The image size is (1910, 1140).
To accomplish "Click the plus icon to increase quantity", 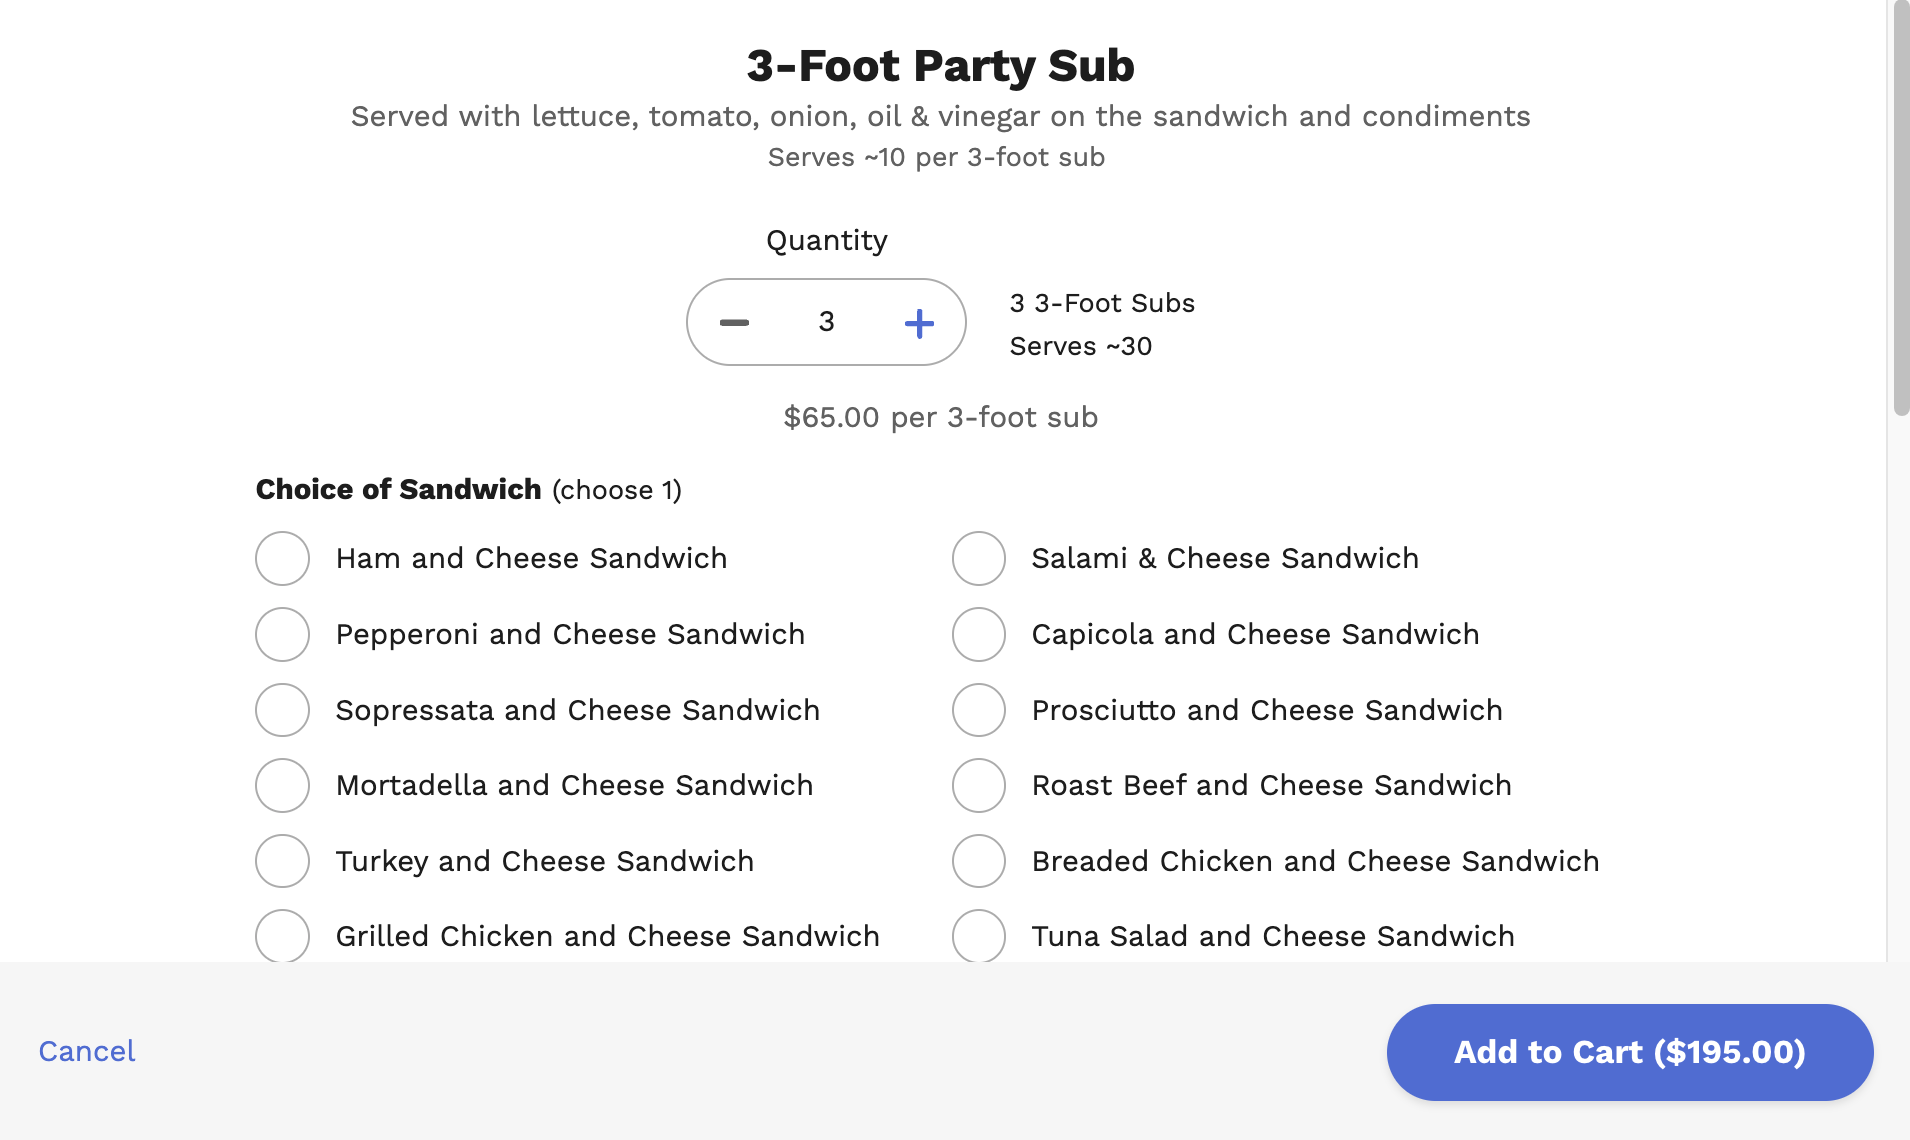I will (919, 322).
